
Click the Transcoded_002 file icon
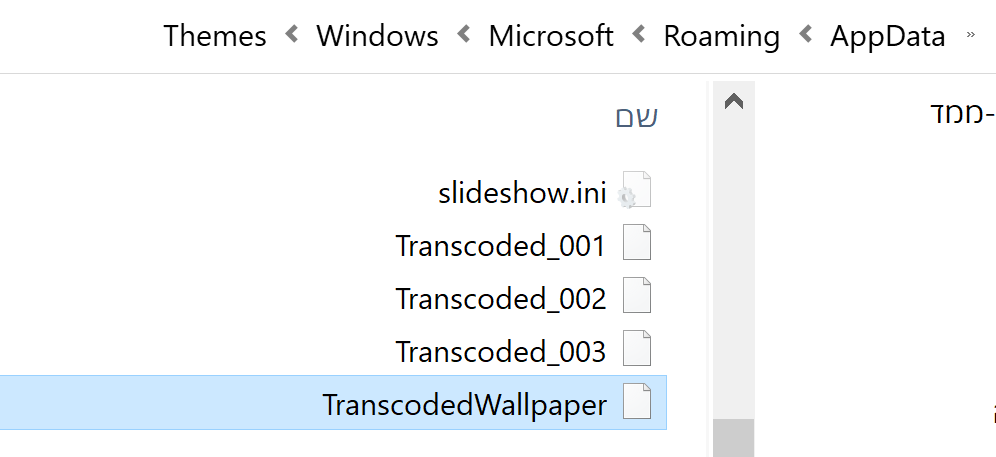click(x=637, y=298)
